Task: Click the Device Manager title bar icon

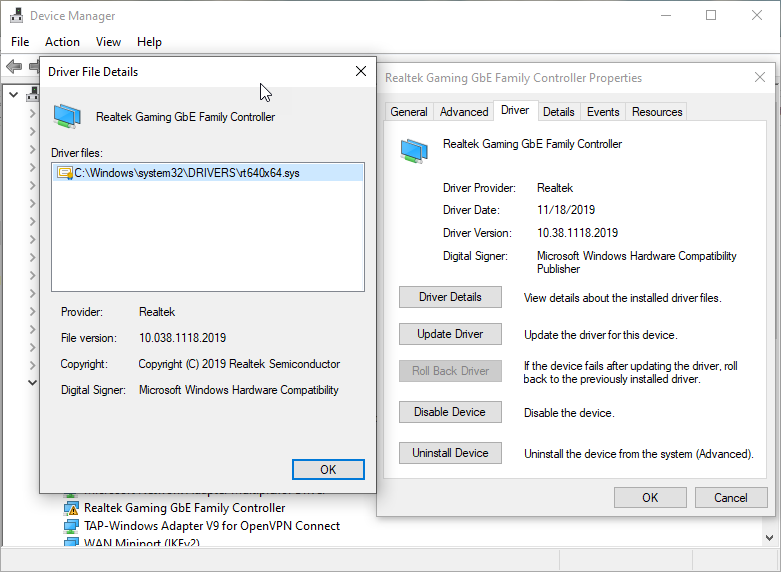Action: tap(16, 15)
